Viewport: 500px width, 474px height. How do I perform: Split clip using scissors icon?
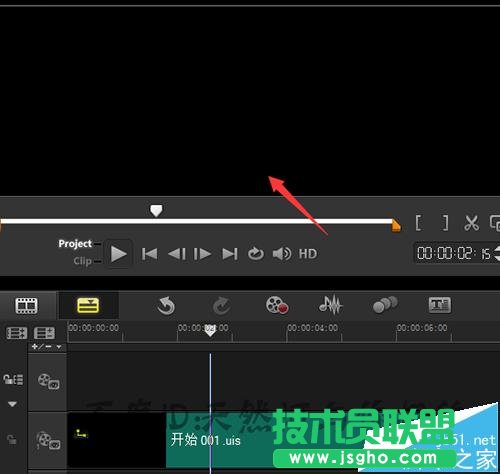click(471, 223)
